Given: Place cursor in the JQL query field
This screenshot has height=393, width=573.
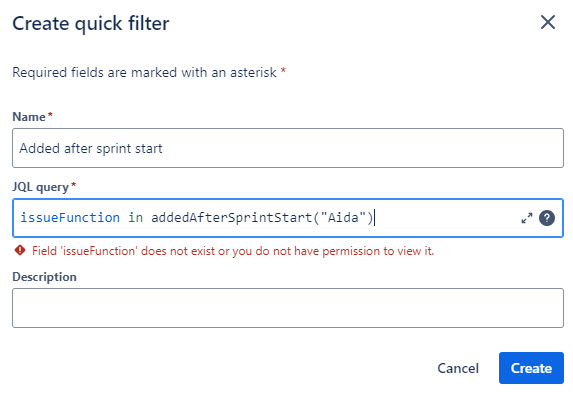Looking at the screenshot, I should point(288,218).
